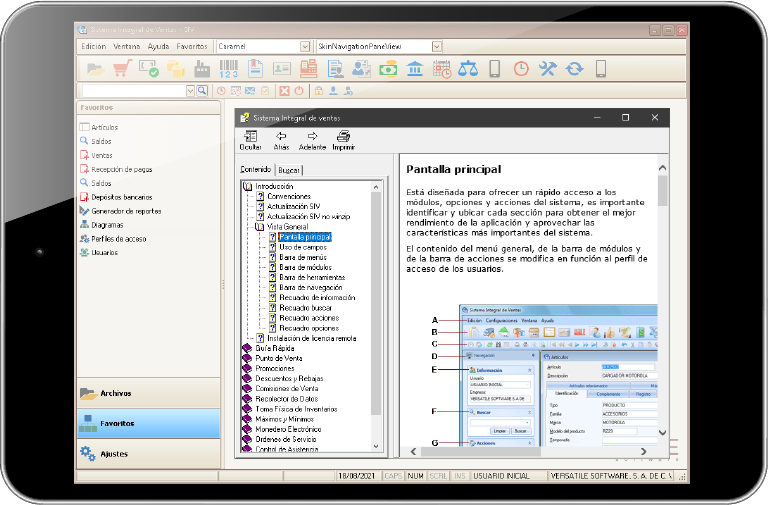768x505 pixels.
Task: Open Recepción de pagos favorite
Action: coord(121,169)
